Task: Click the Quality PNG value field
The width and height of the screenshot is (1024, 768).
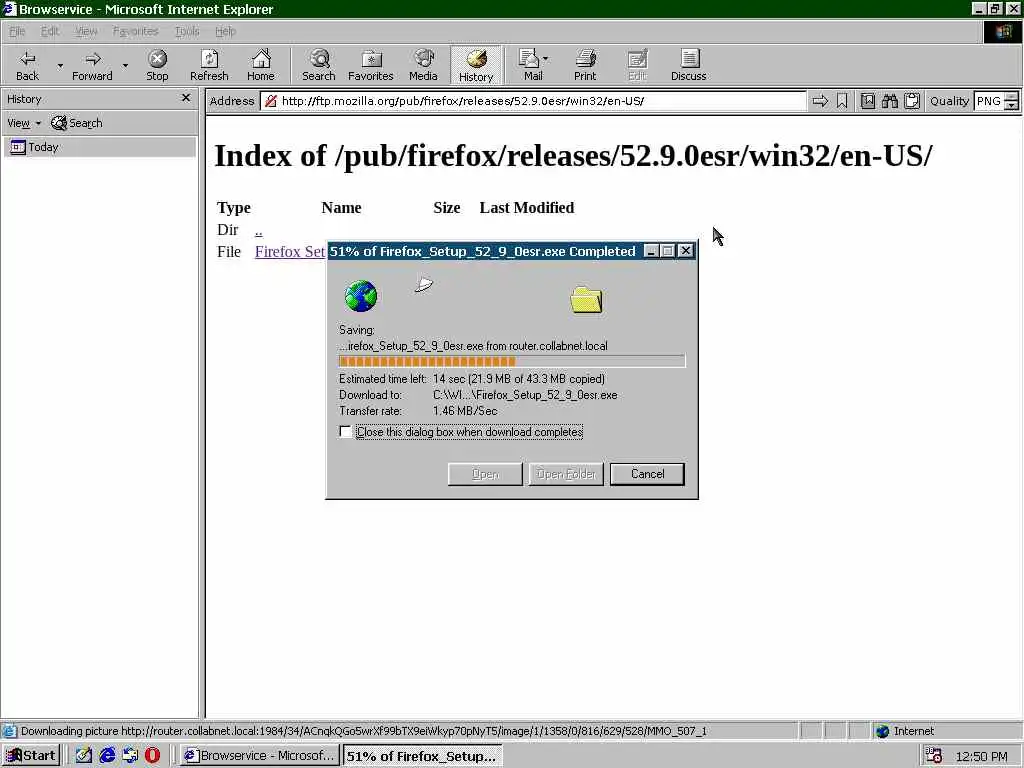Action: point(989,101)
